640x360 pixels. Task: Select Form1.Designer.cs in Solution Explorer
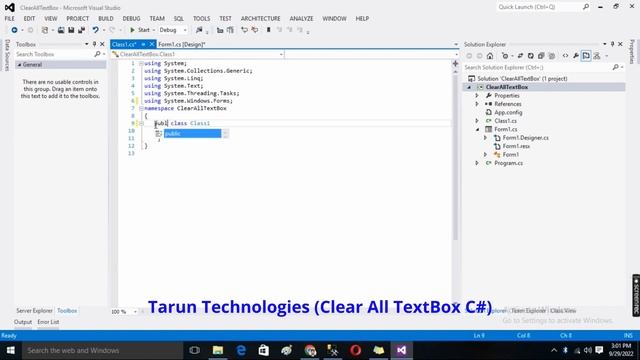[525, 138]
